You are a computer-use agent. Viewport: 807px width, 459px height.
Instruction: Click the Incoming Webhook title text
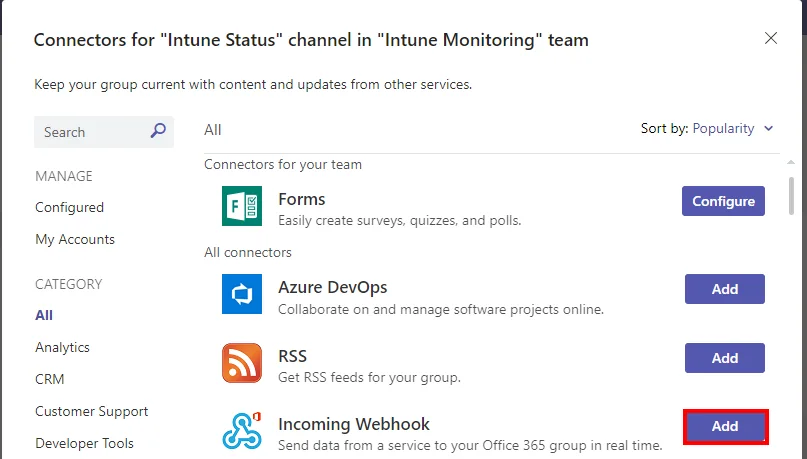354,424
